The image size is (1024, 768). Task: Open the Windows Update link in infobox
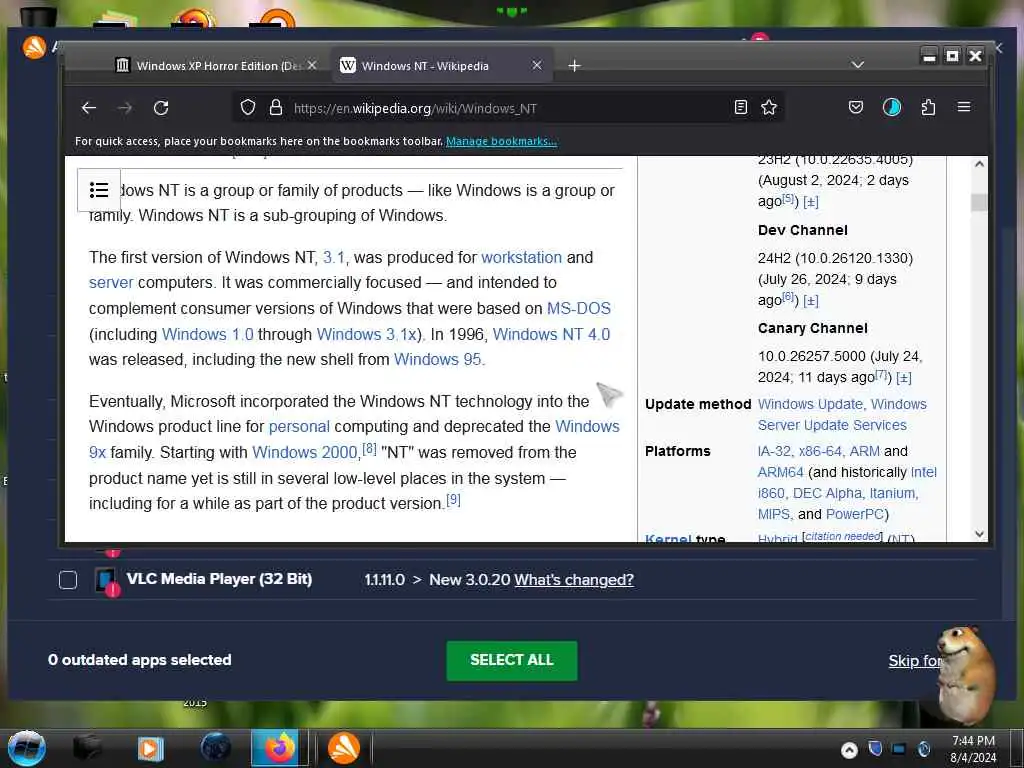810,404
